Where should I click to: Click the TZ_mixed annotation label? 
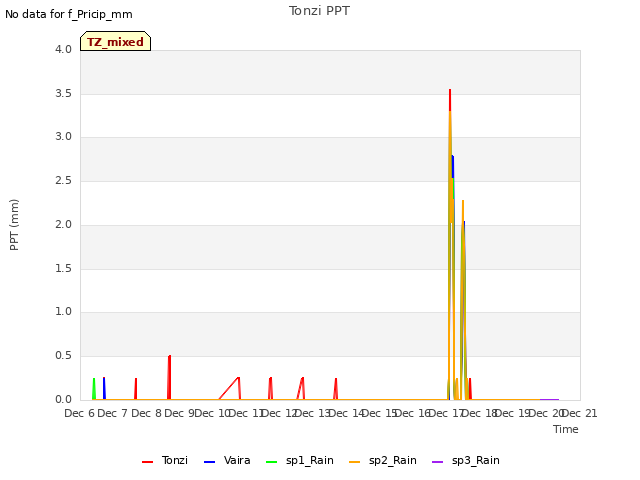click(116, 41)
